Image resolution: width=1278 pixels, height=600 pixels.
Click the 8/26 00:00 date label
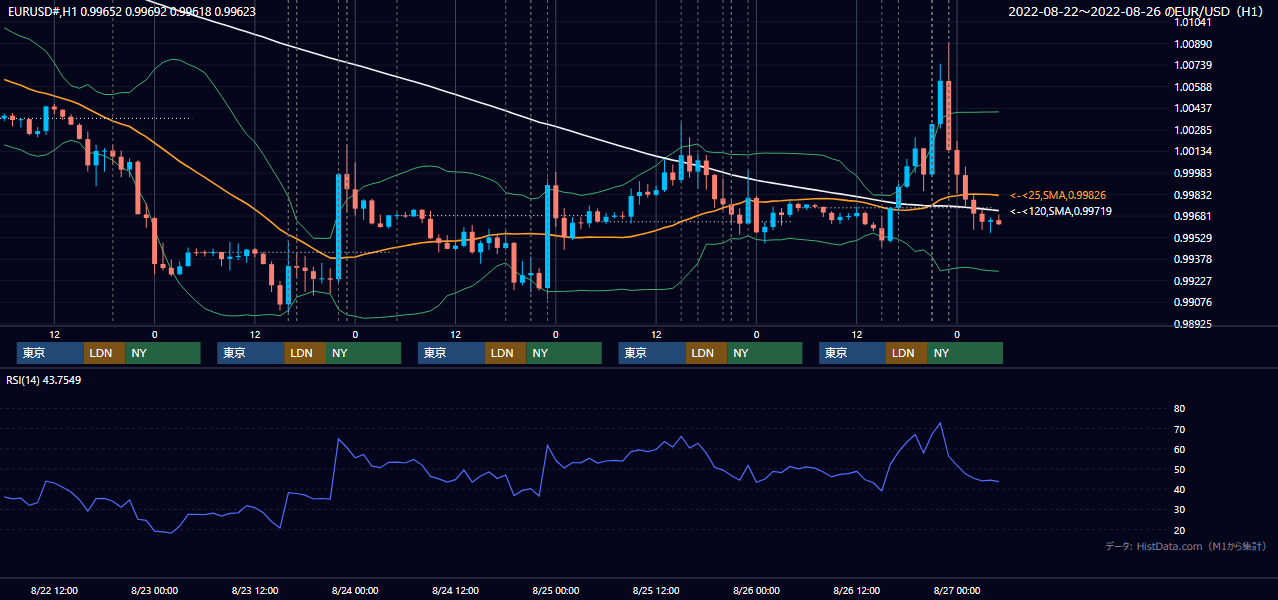(756, 590)
